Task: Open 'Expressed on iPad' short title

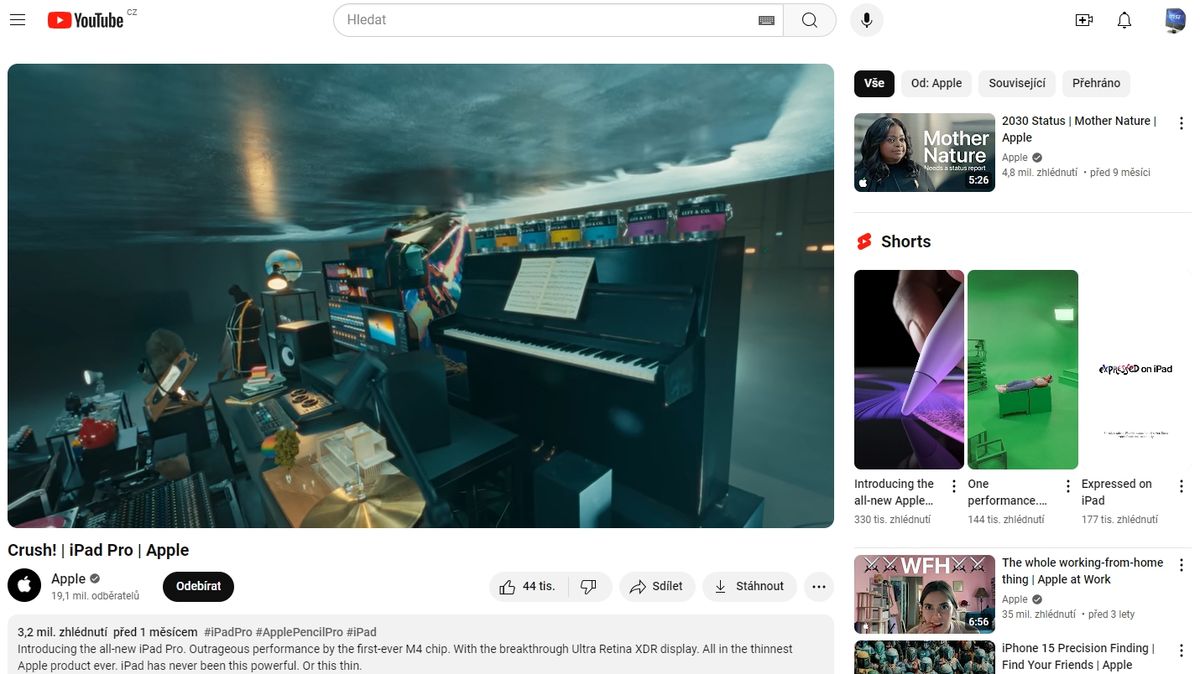Action: point(1117,492)
